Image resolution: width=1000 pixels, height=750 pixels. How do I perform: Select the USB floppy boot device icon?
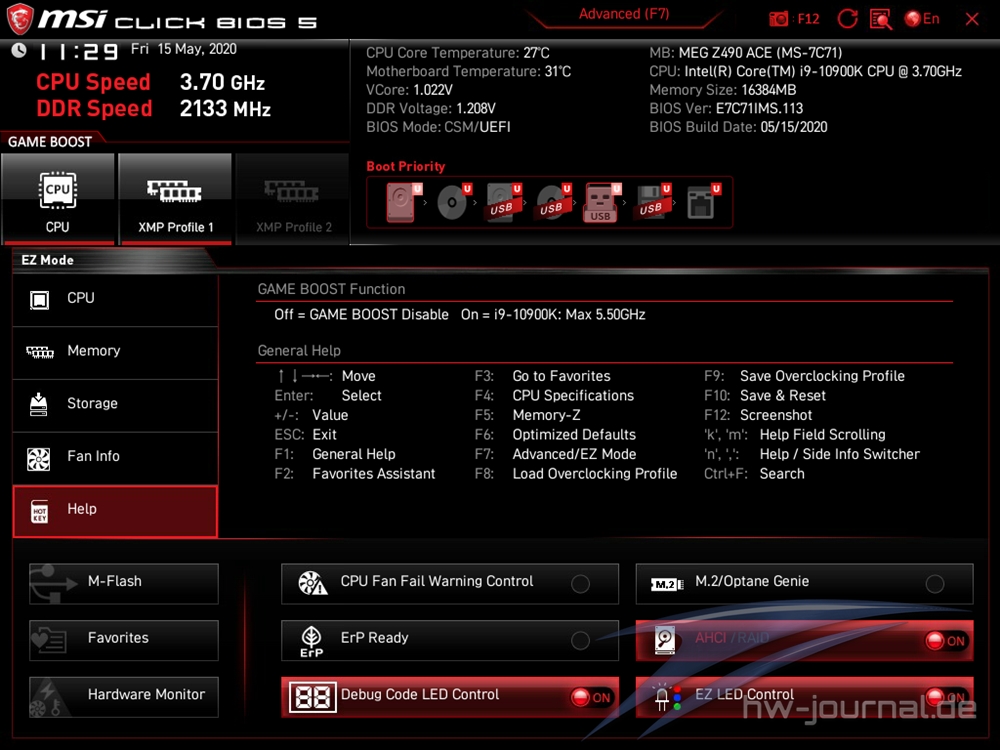tap(652, 203)
